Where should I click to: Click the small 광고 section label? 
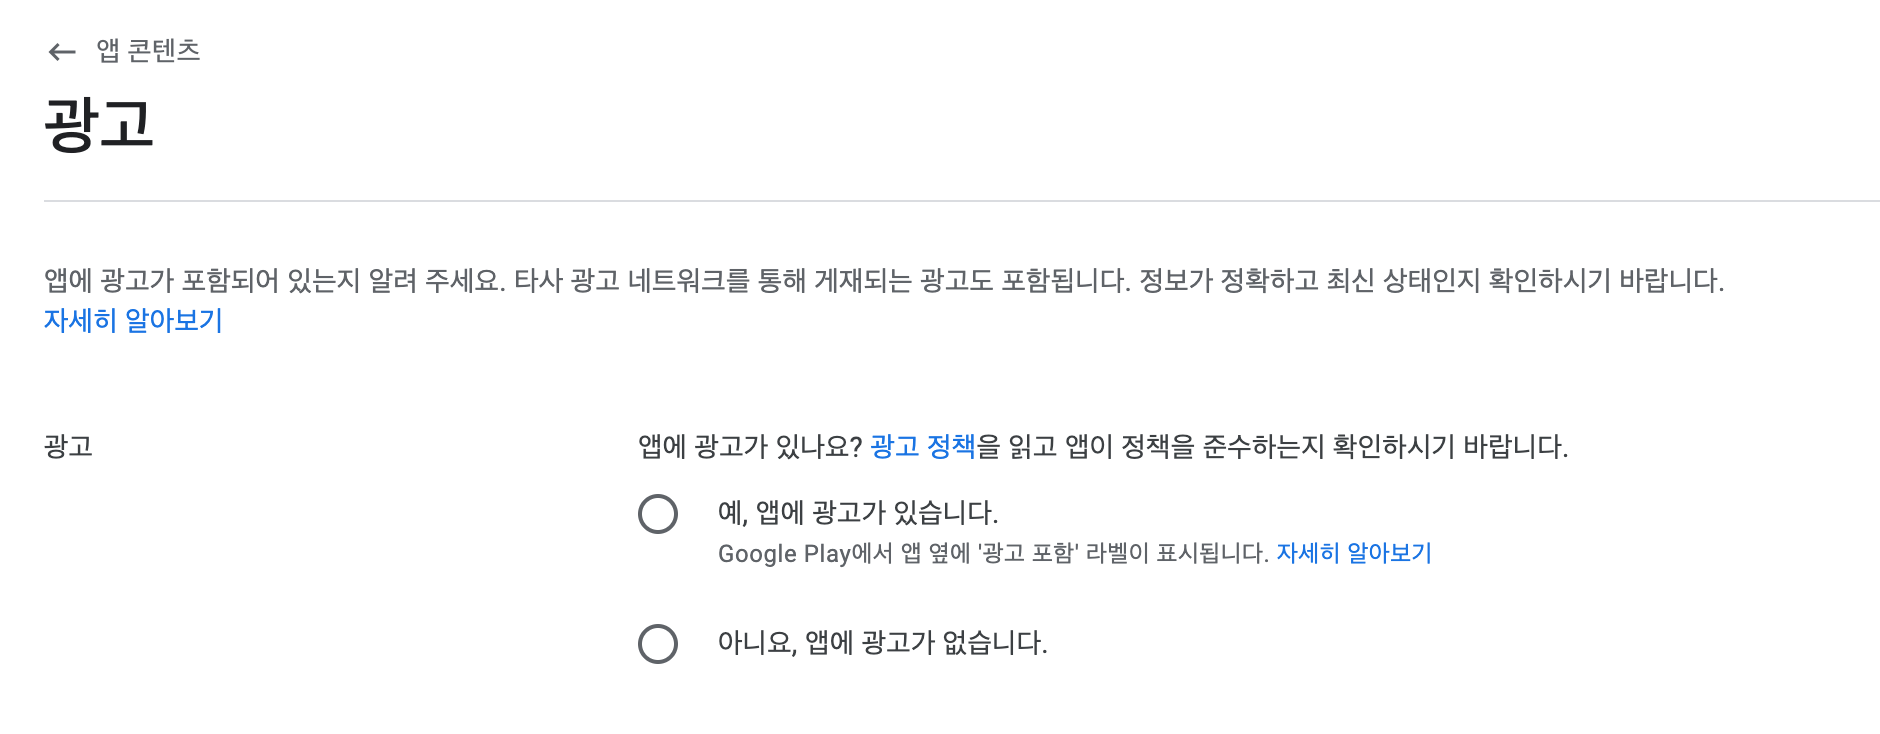tap(68, 446)
